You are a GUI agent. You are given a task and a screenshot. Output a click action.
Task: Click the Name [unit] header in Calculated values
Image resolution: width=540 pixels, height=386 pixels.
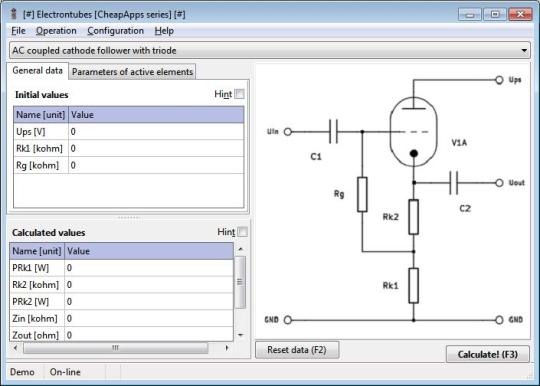[37, 251]
